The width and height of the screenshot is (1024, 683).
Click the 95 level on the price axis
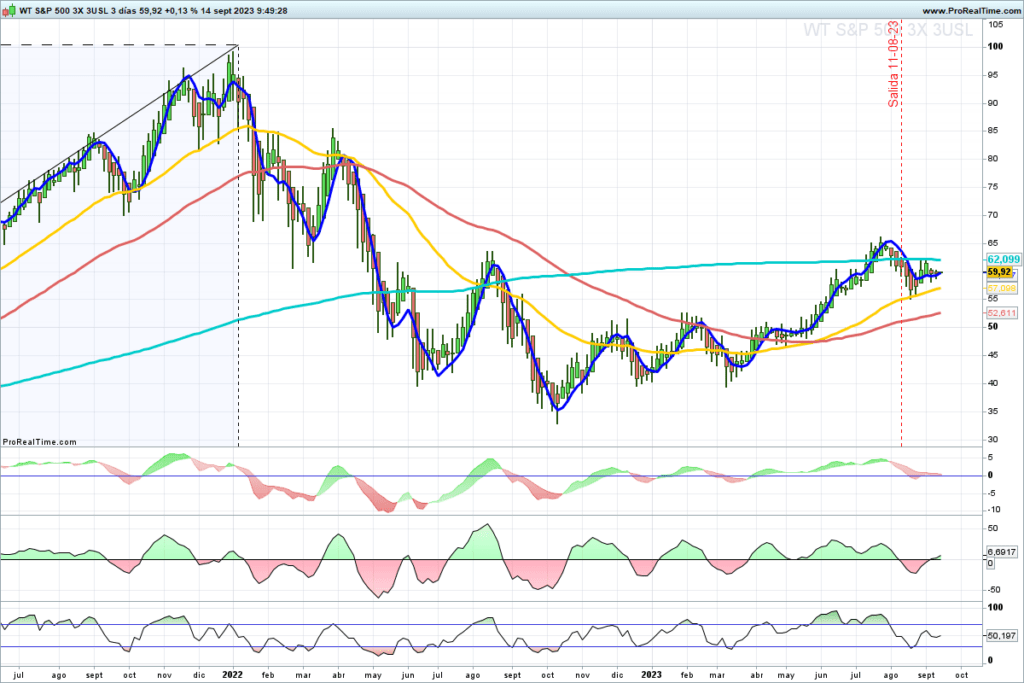tap(993, 75)
